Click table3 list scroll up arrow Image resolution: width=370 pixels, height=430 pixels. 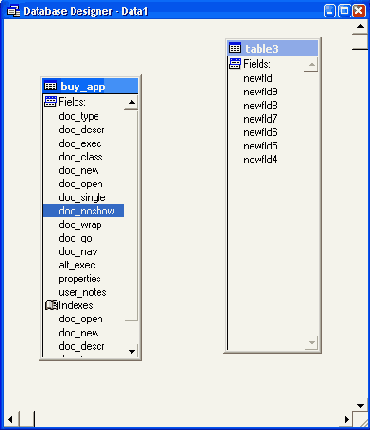[x=312, y=65]
